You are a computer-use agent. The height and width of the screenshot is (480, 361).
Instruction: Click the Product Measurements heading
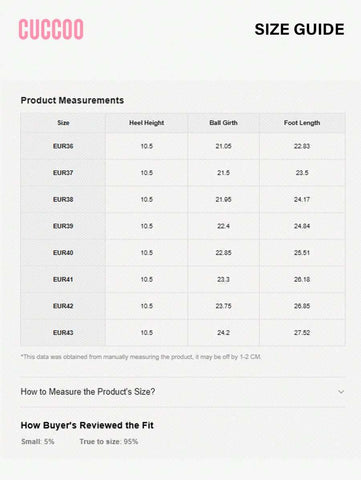point(72,100)
